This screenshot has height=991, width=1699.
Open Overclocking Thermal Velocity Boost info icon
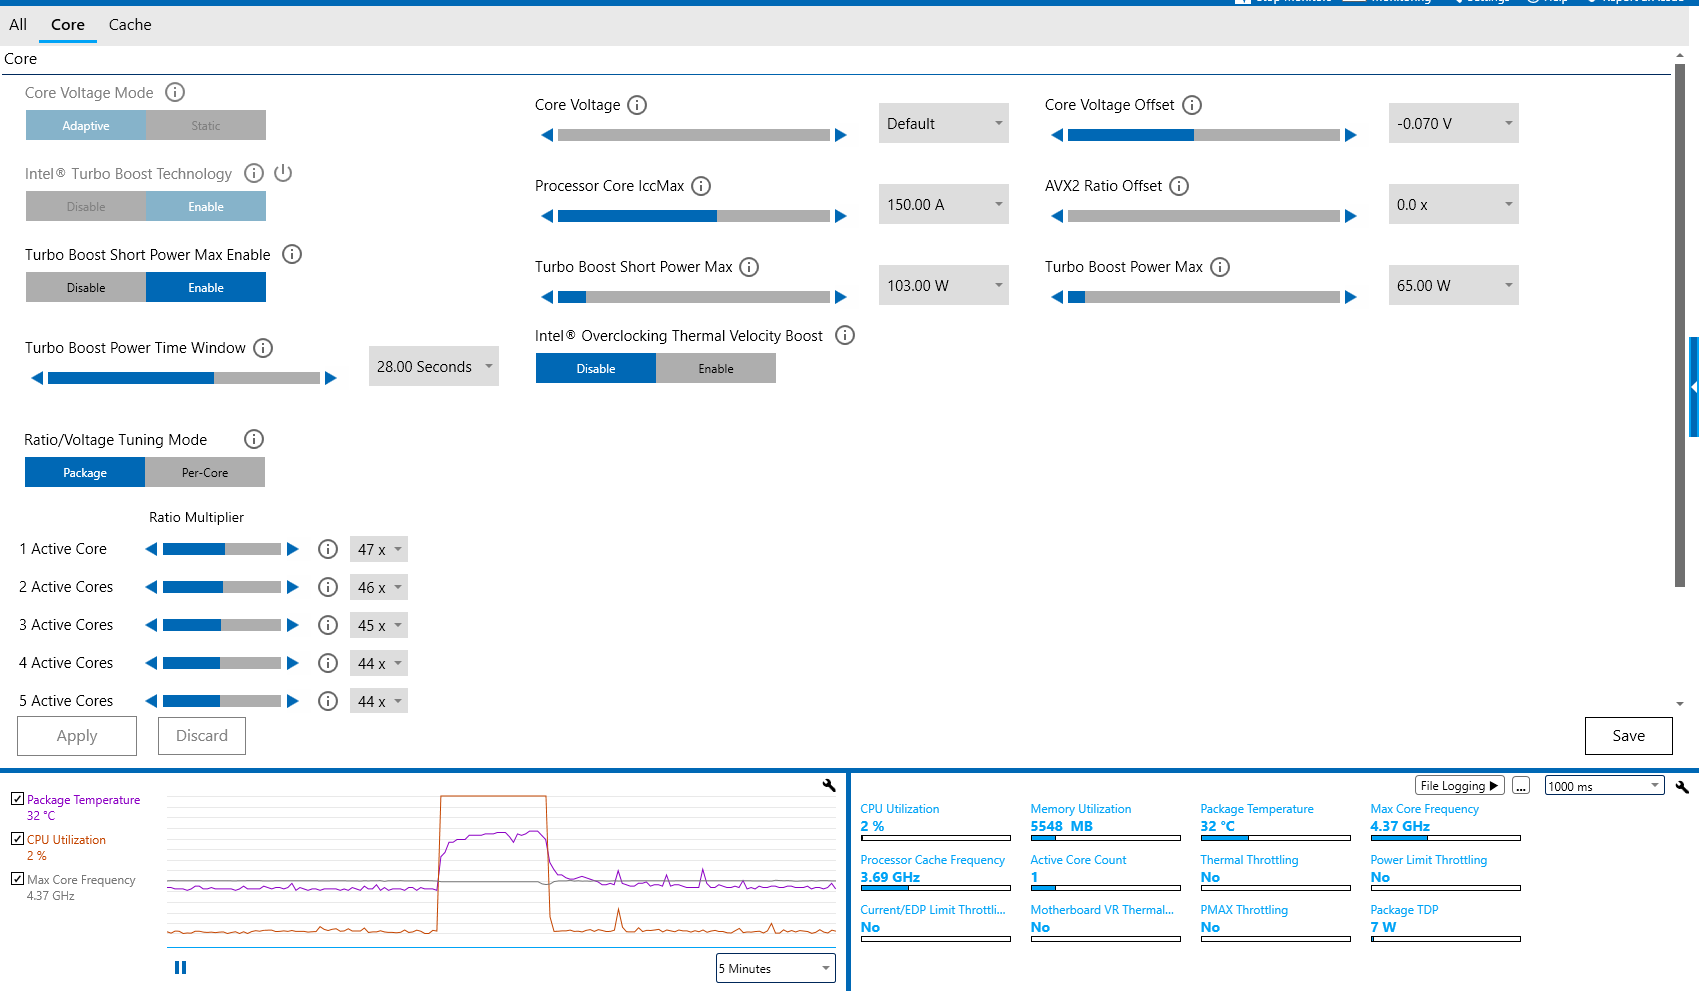pos(845,335)
